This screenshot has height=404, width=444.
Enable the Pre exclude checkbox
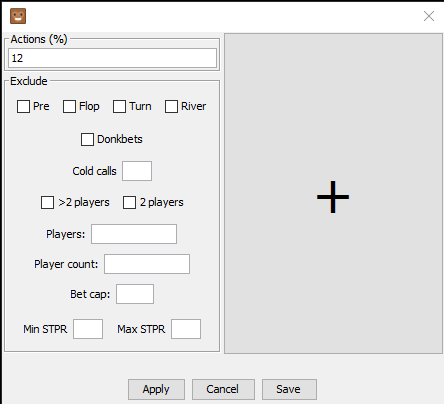(23, 107)
